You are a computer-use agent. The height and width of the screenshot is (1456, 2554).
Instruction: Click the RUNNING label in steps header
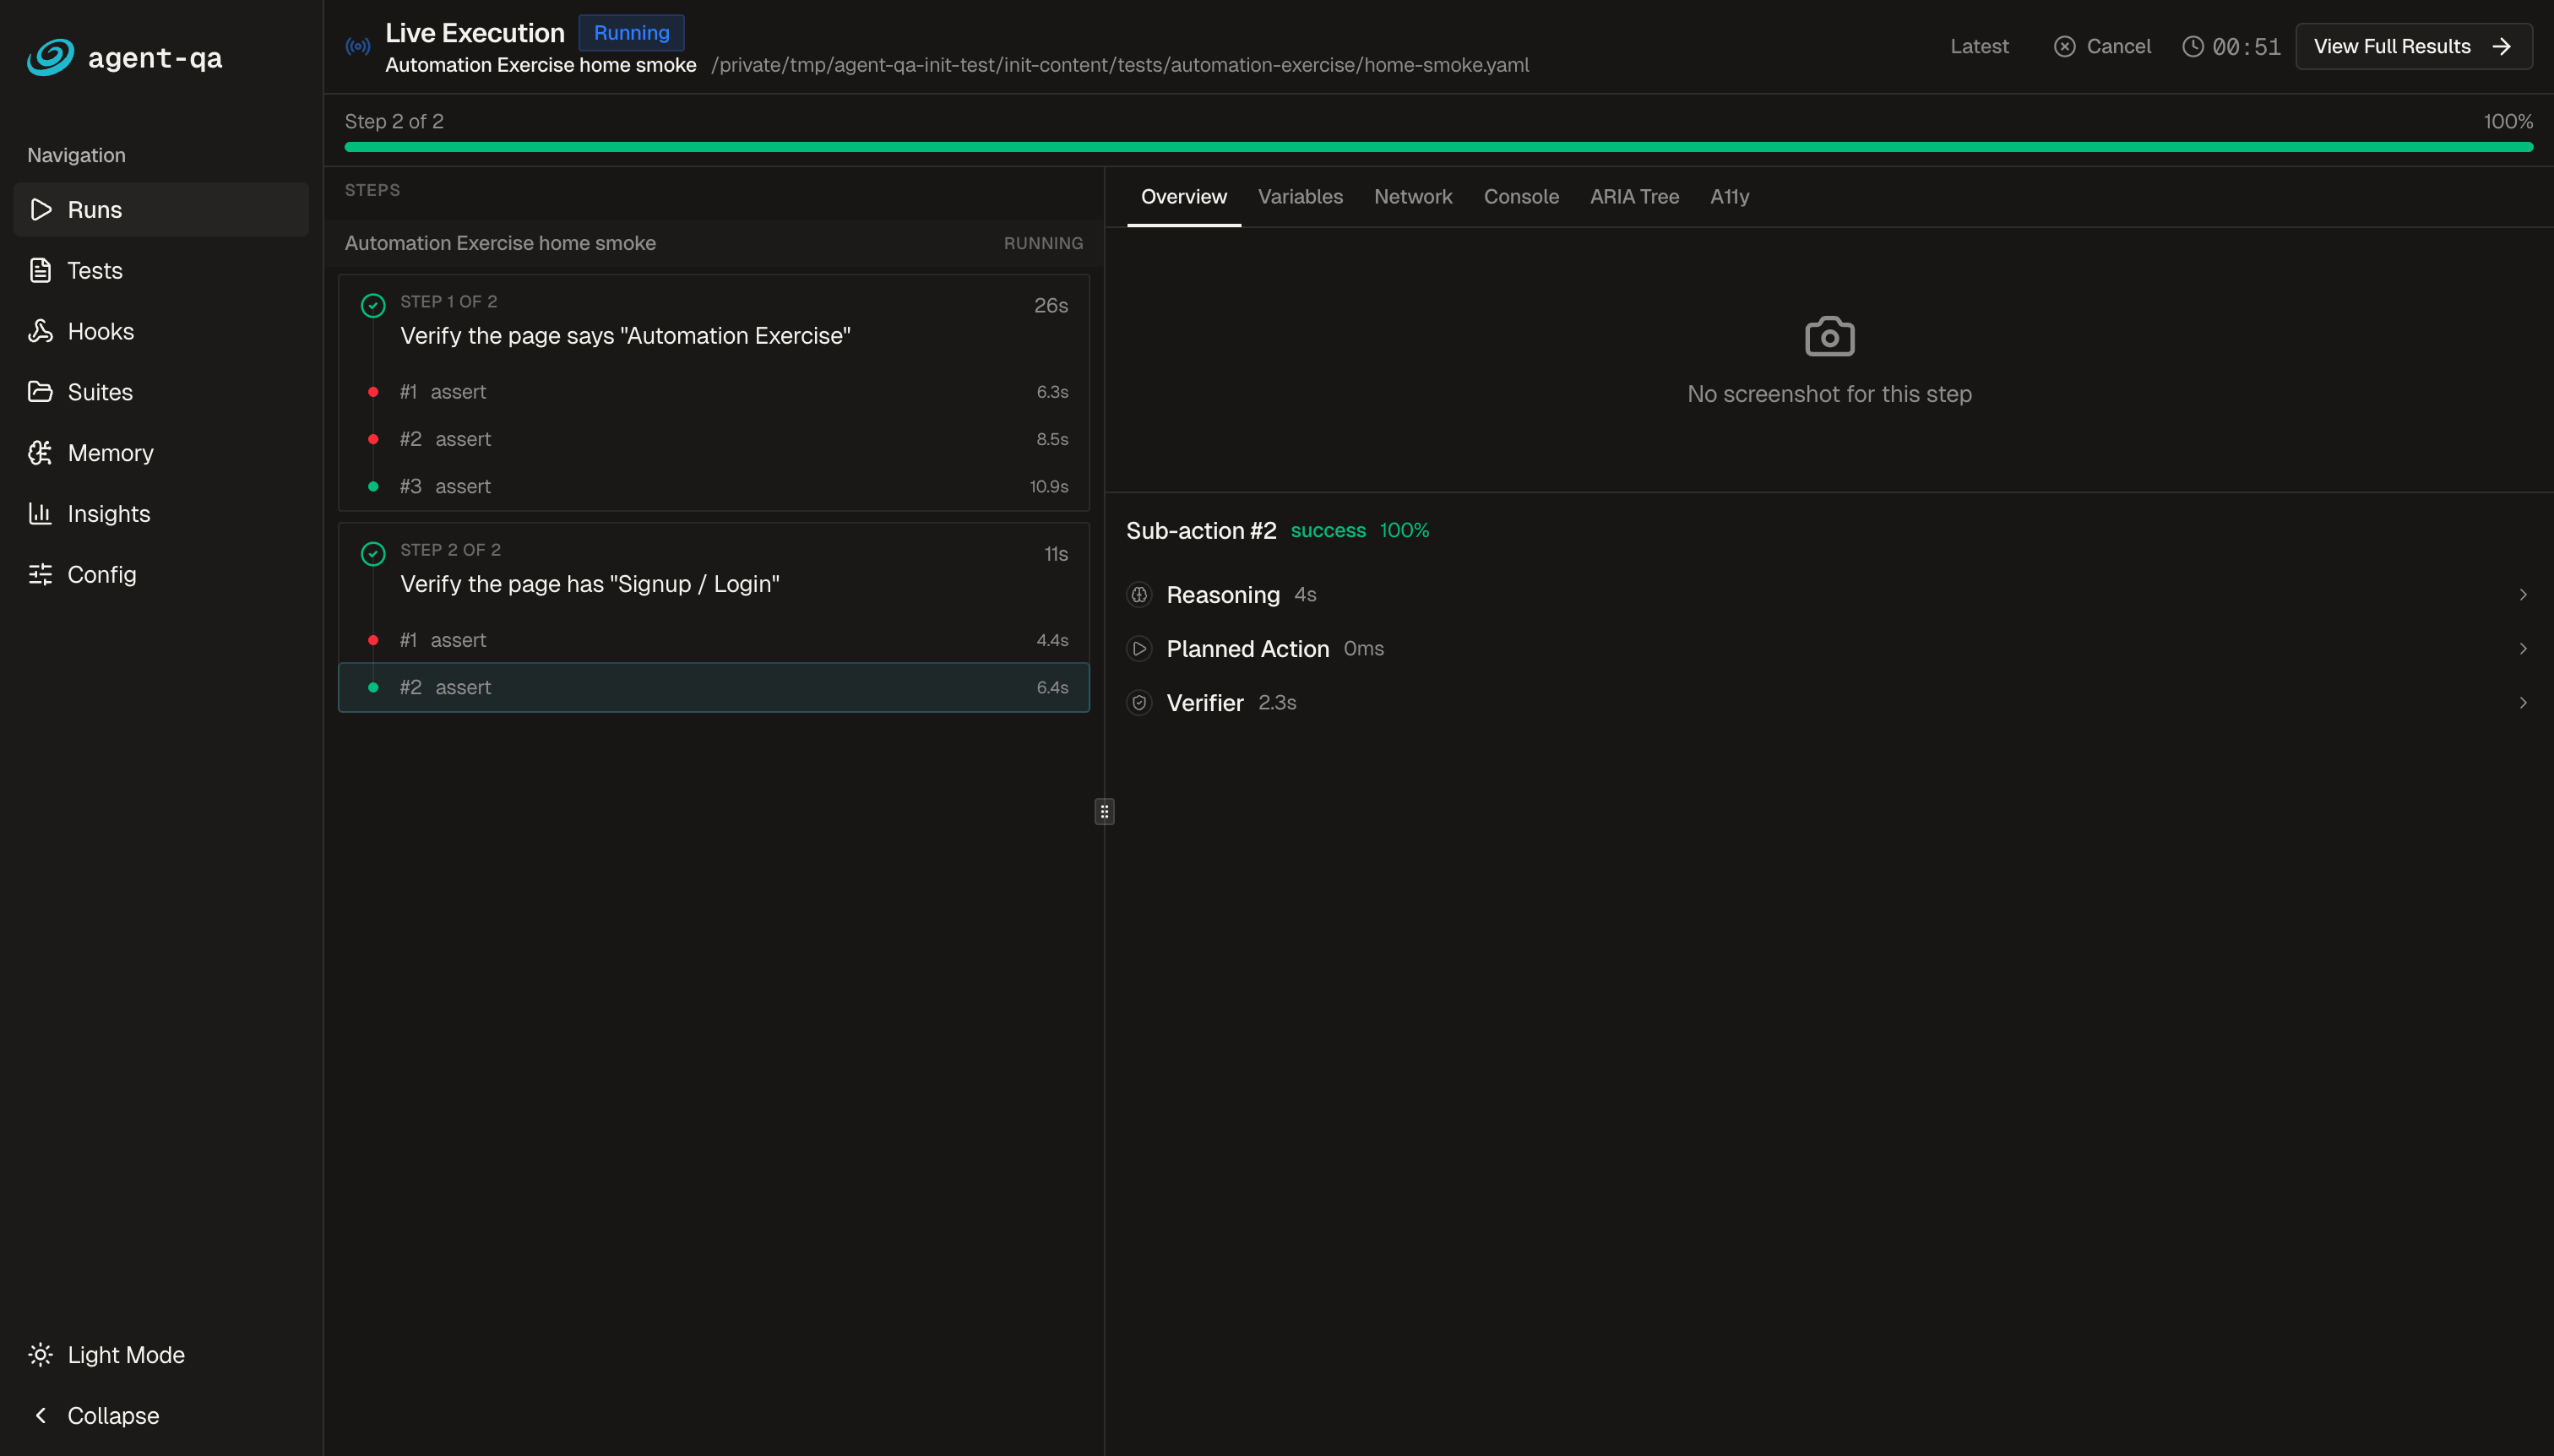pos(1043,243)
